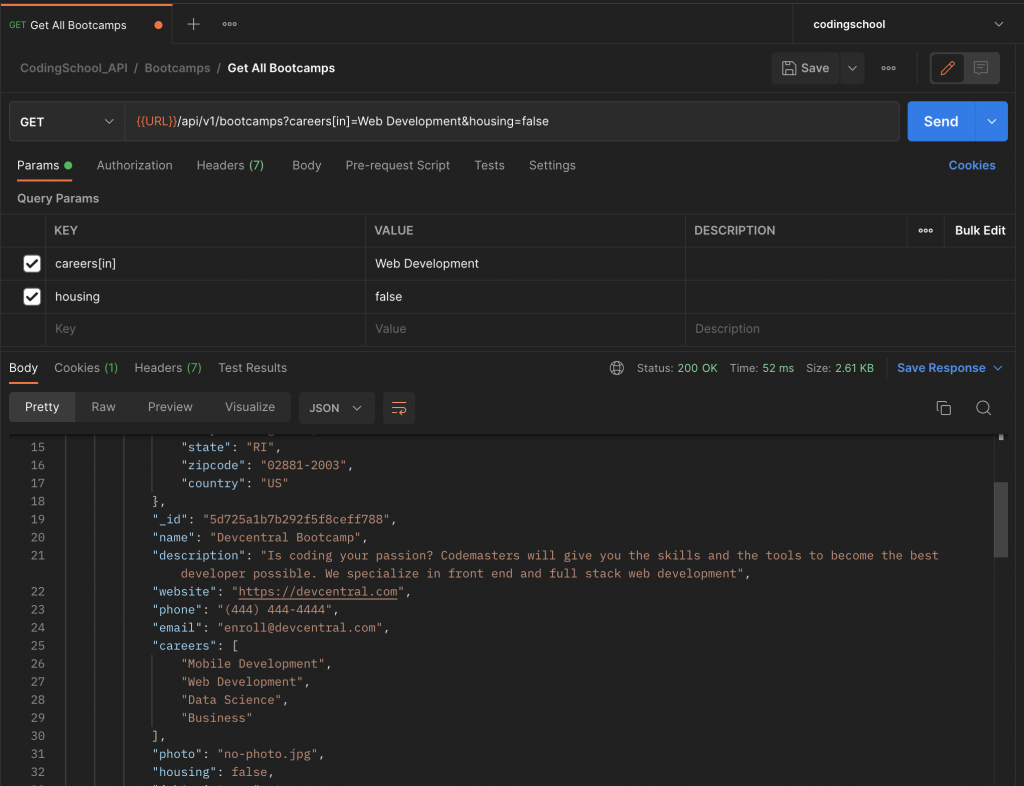Click the empty Value input field
The width and height of the screenshot is (1024, 786).
click(x=525, y=329)
